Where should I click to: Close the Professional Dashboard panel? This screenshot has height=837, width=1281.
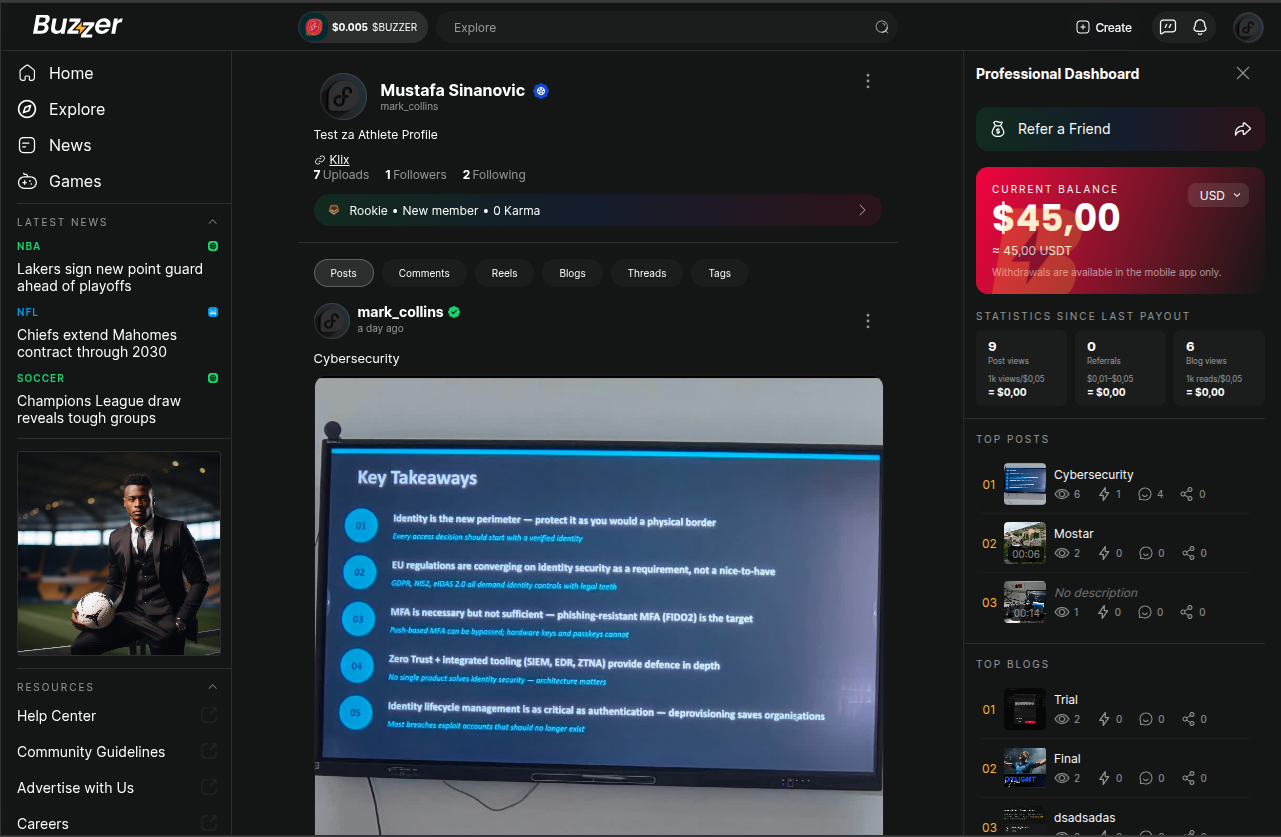tap(1243, 73)
